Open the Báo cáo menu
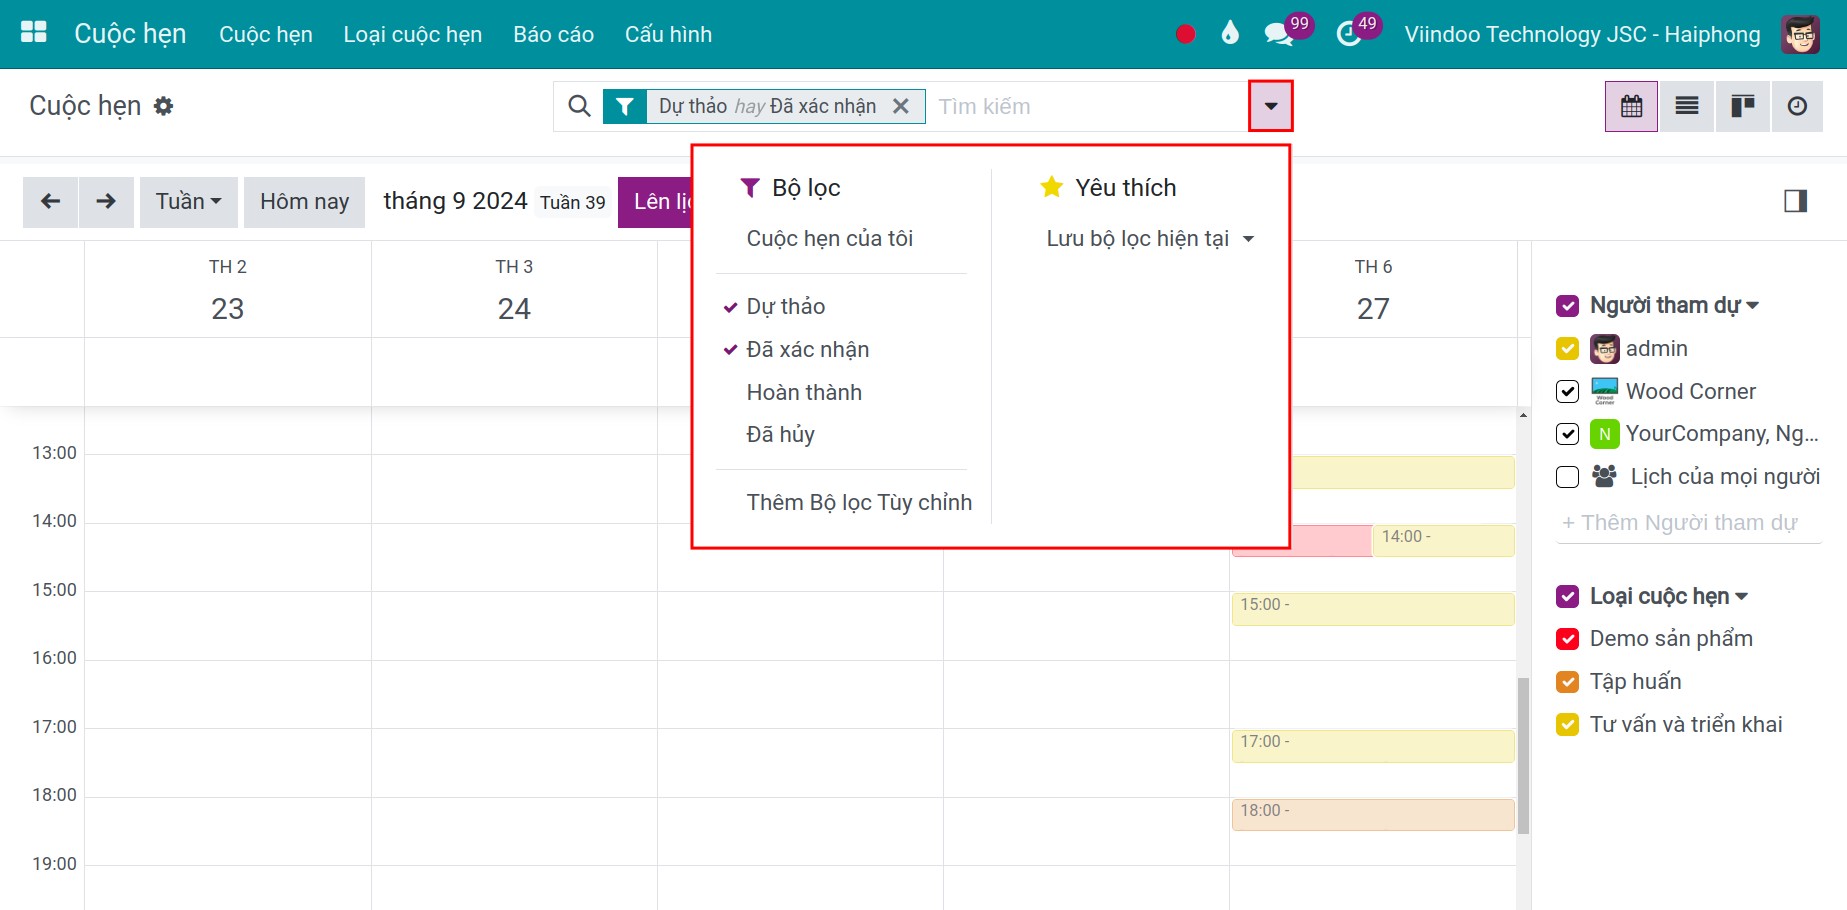Screen dimensions: 1847x910 point(554,34)
